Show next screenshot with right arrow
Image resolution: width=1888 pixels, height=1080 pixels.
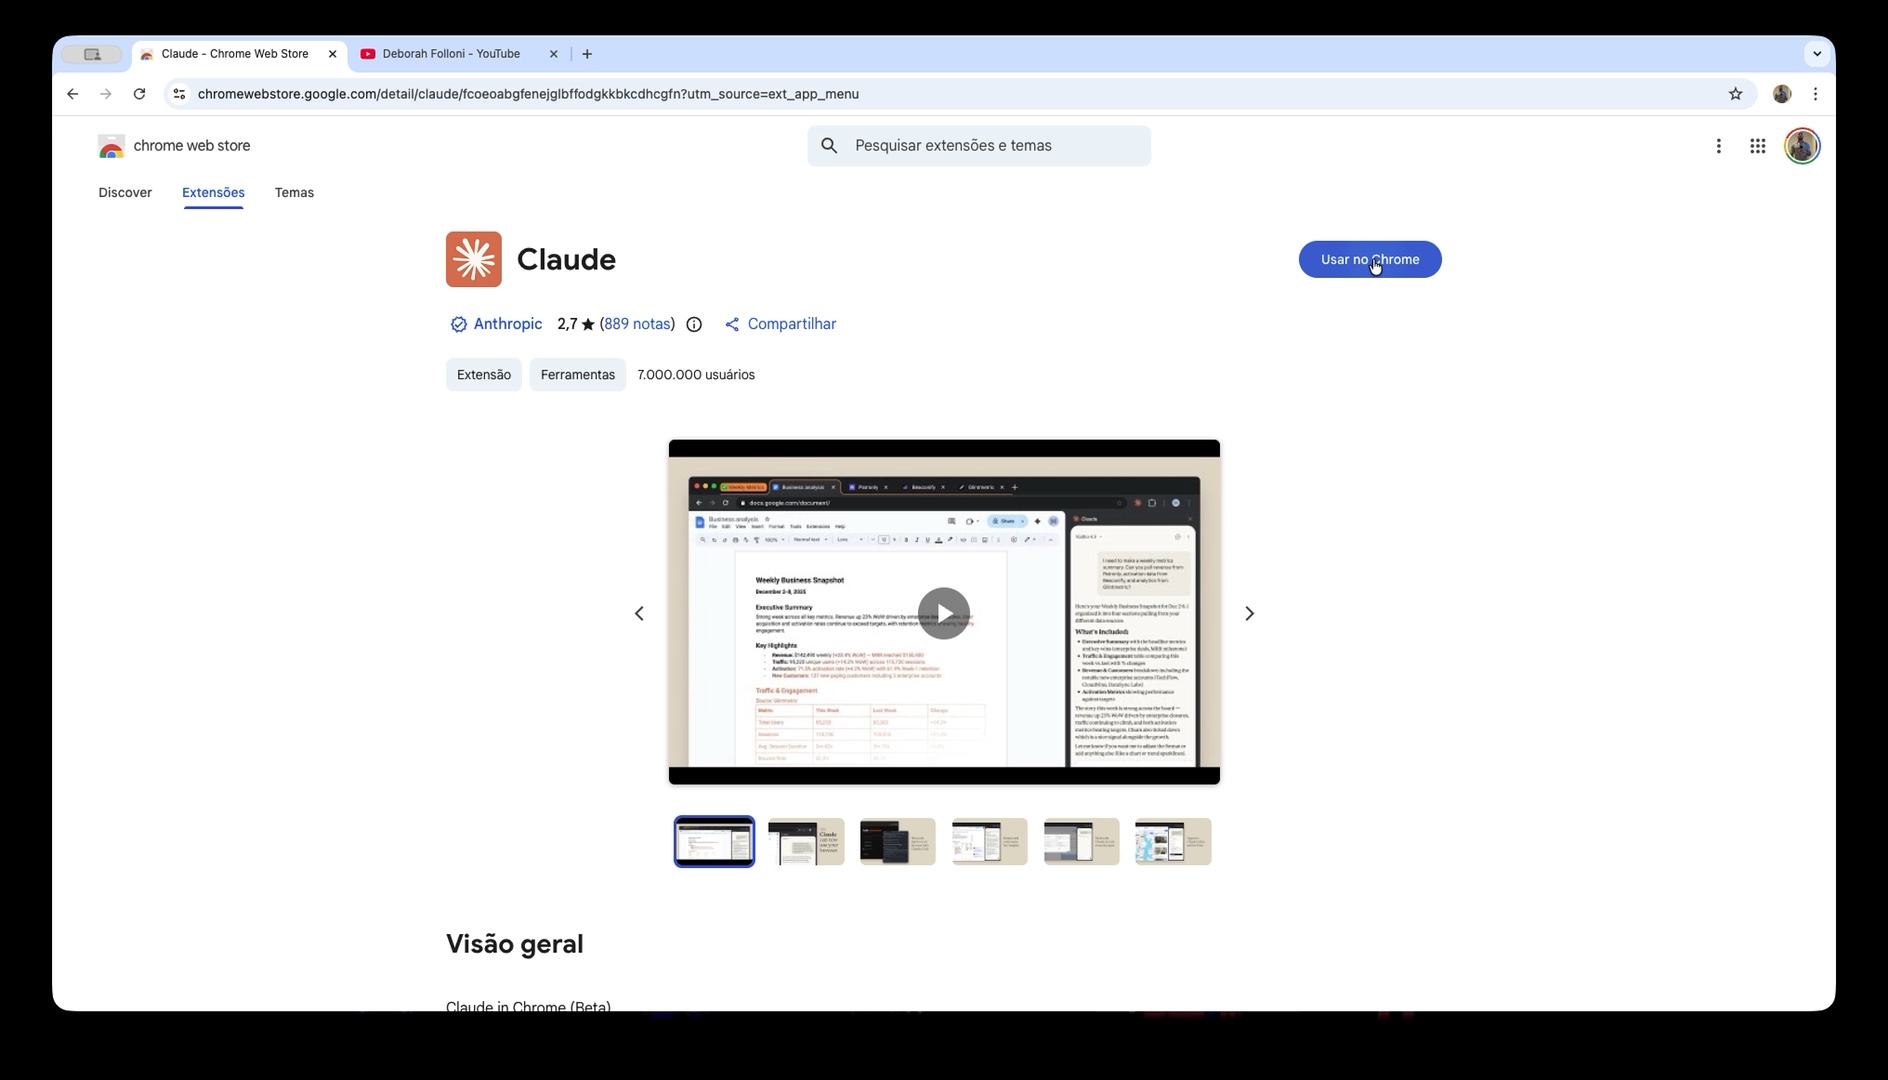1249,613
